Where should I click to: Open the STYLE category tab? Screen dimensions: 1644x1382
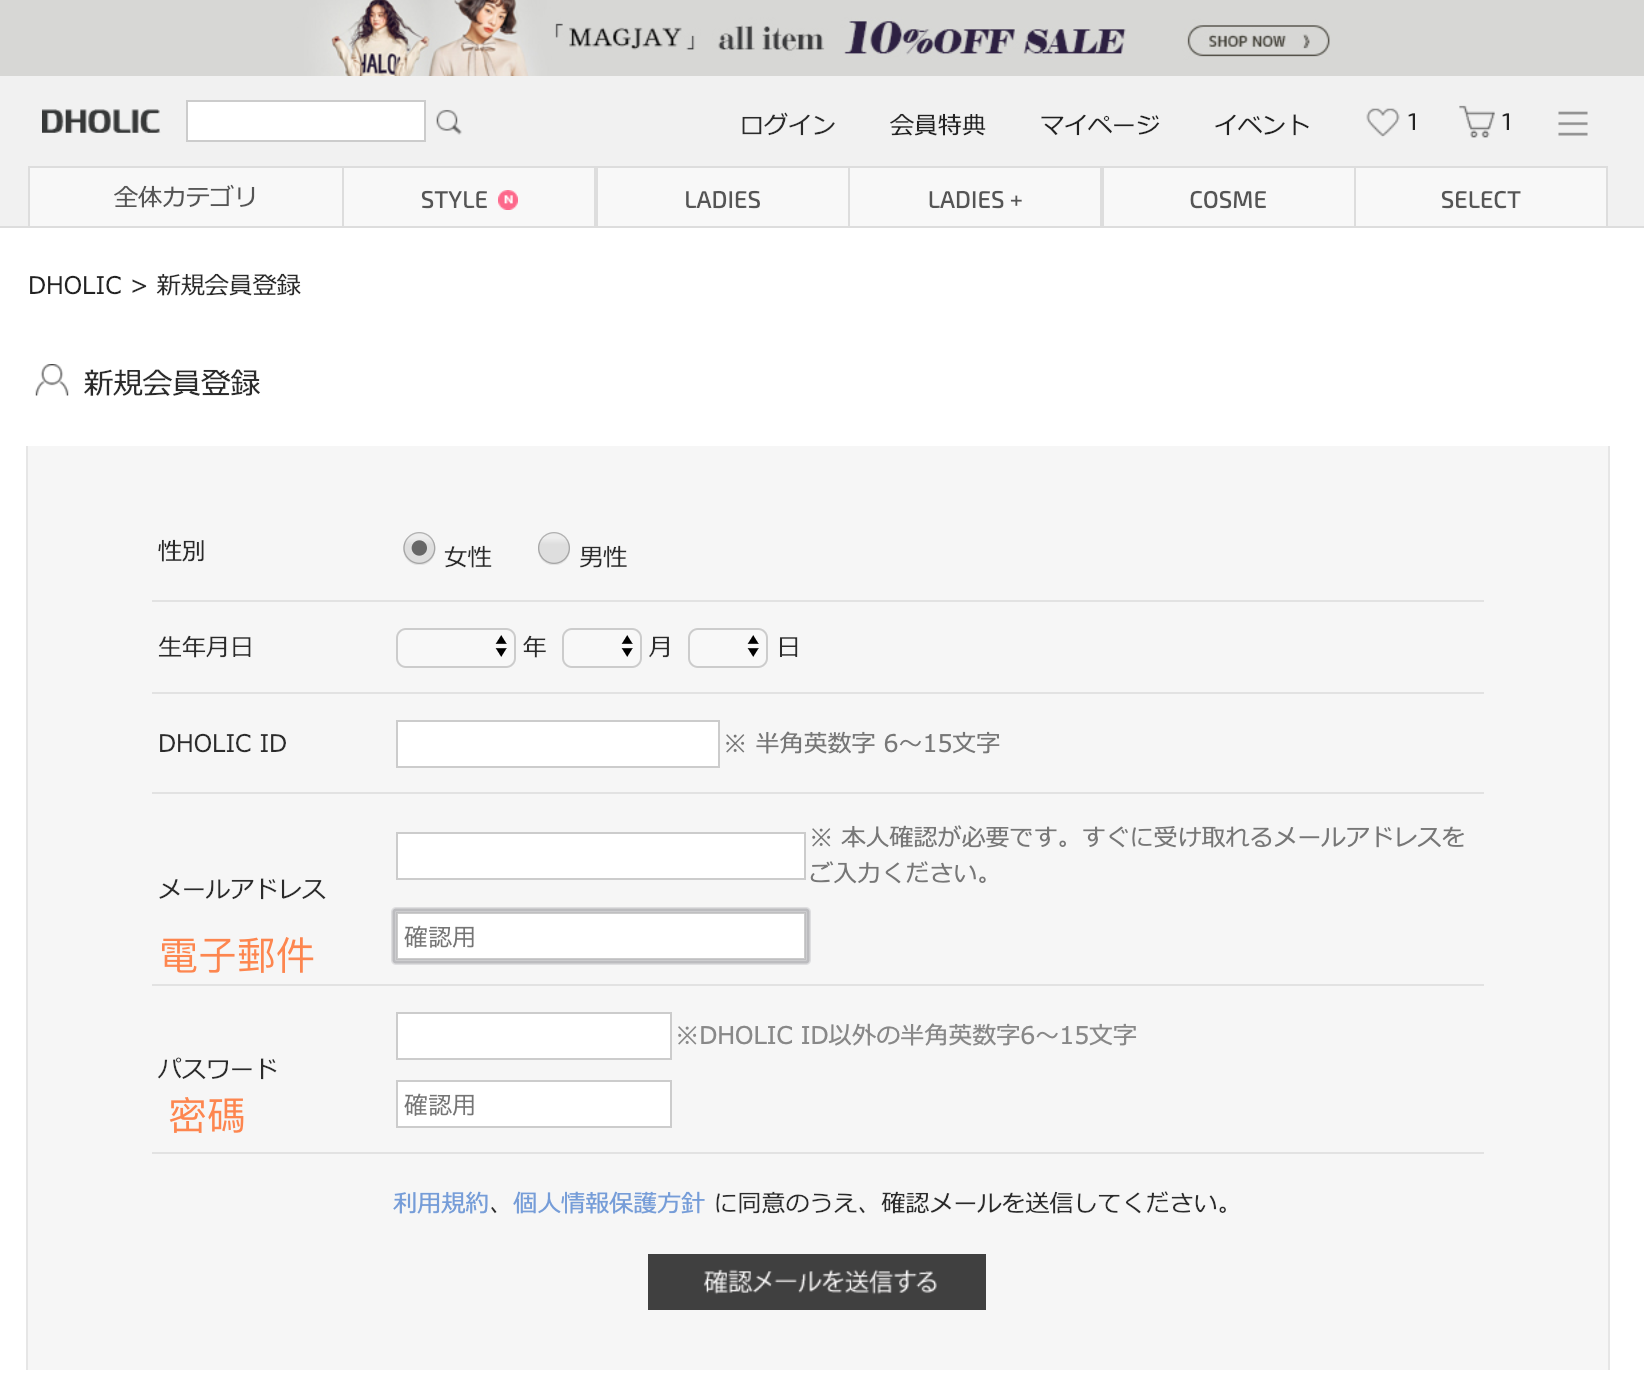[x=468, y=199]
